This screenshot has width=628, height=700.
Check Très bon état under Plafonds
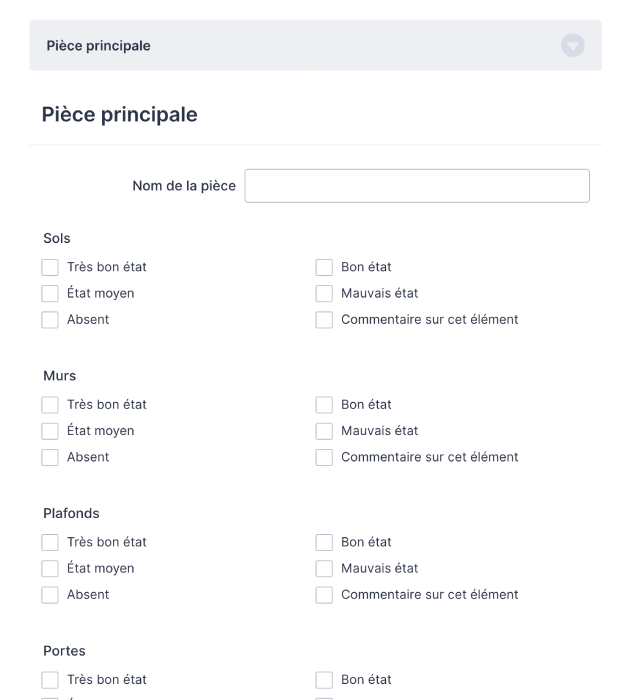(x=50, y=543)
